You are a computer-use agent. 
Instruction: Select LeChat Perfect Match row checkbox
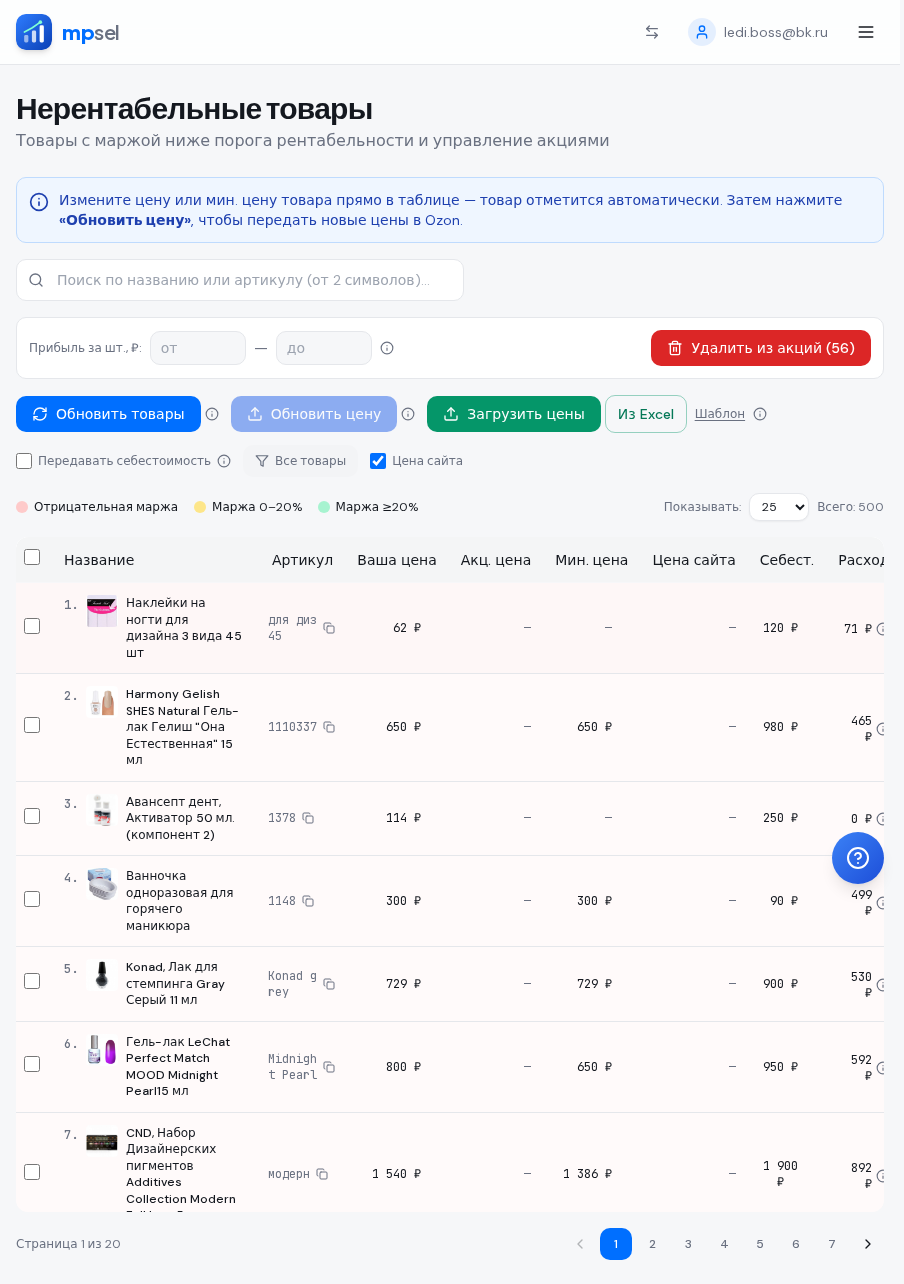pos(32,1064)
